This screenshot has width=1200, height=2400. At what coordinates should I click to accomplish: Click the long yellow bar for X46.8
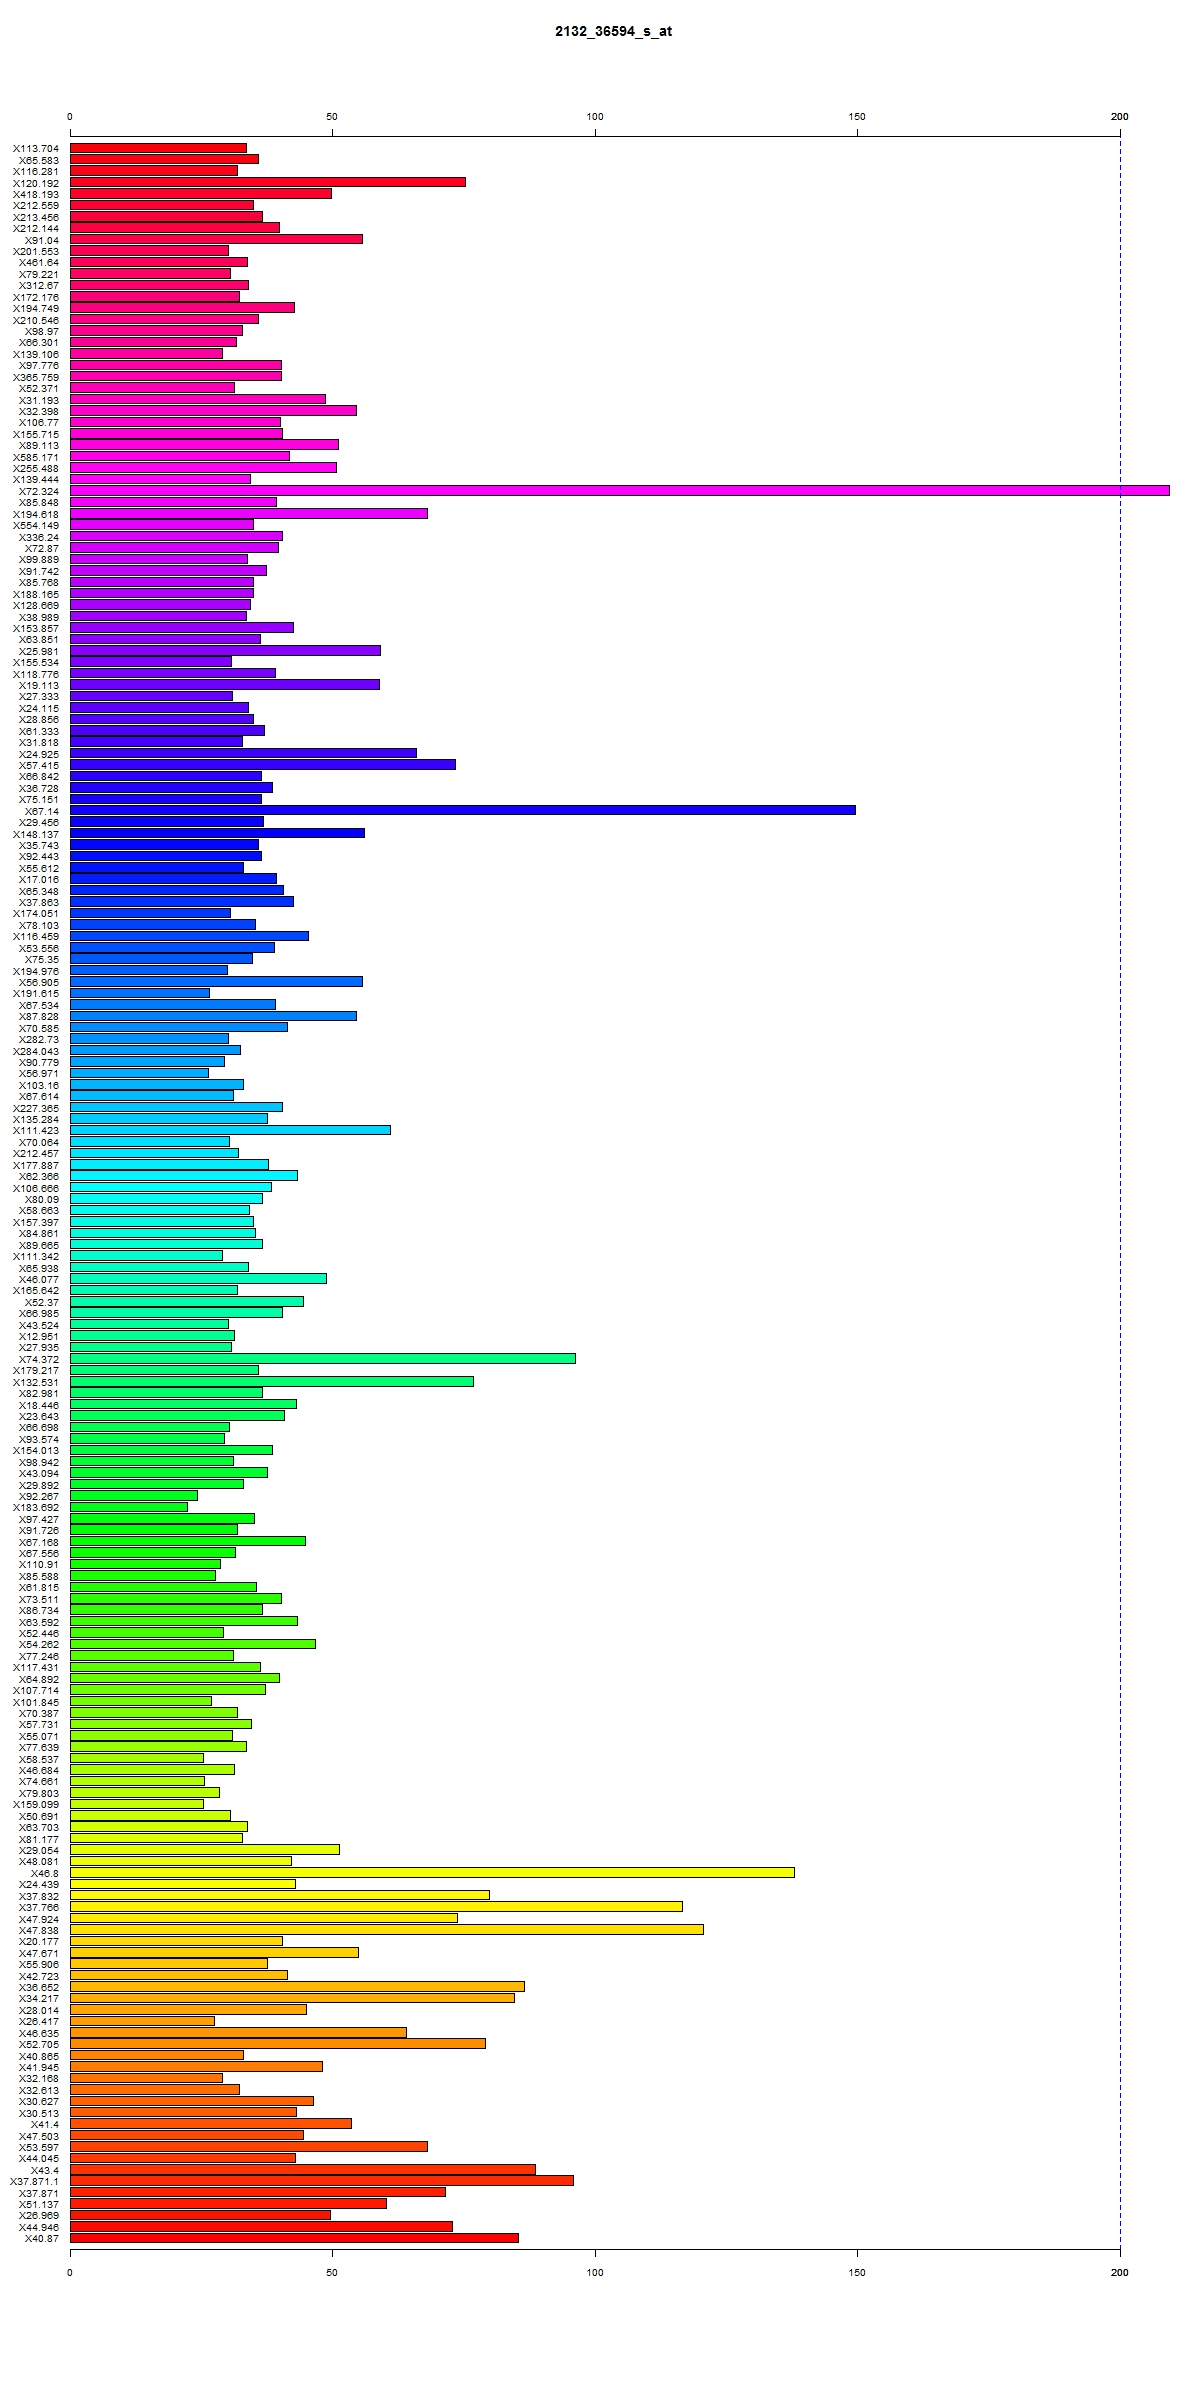pyautogui.click(x=432, y=1872)
